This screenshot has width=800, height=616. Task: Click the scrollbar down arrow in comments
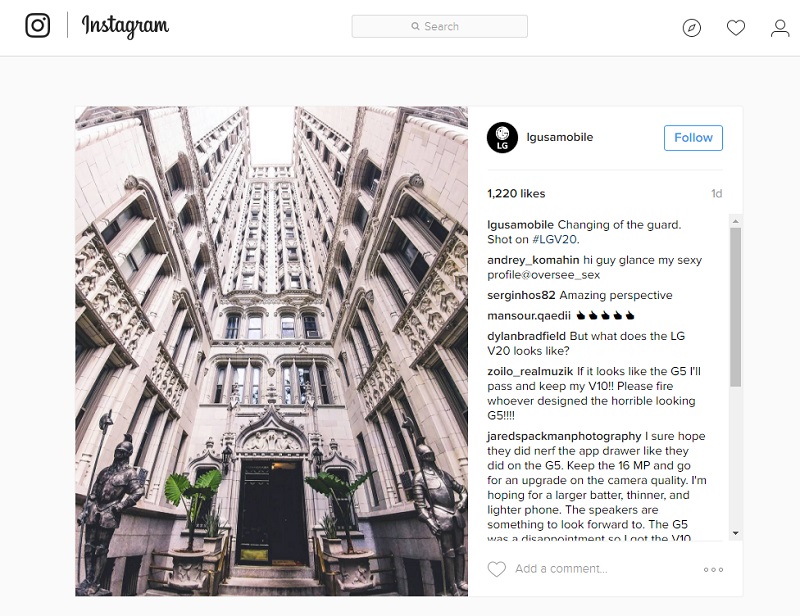click(x=735, y=533)
